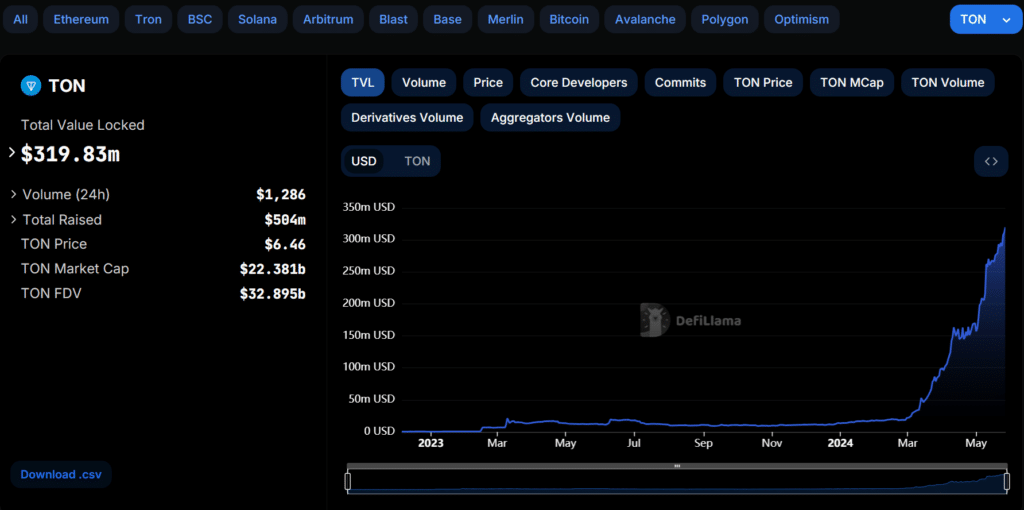Click the TON heading text
The width and height of the screenshot is (1024, 510).
[67, 86]
